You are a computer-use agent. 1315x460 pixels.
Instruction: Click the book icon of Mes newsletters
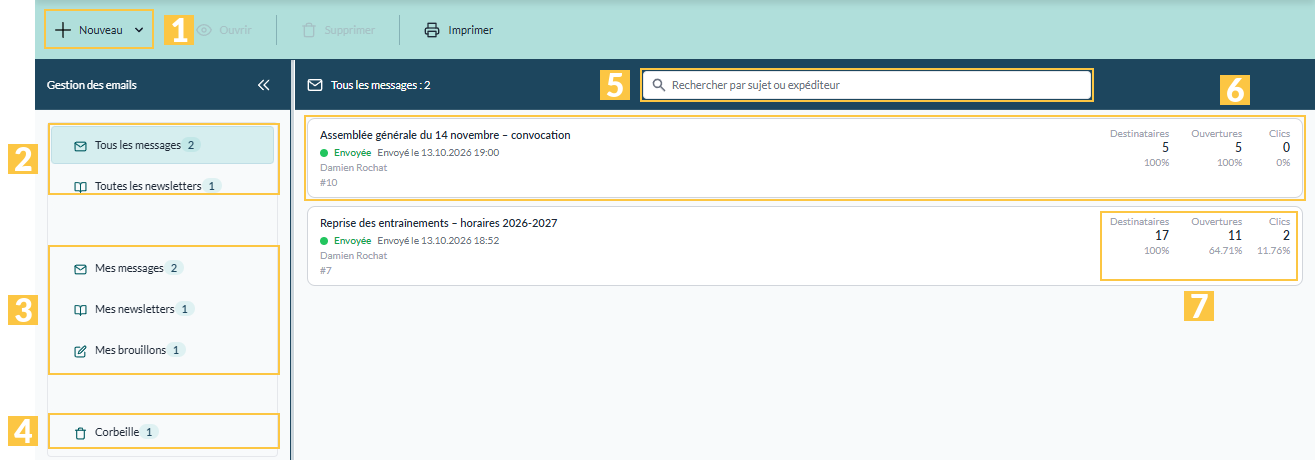80,310
